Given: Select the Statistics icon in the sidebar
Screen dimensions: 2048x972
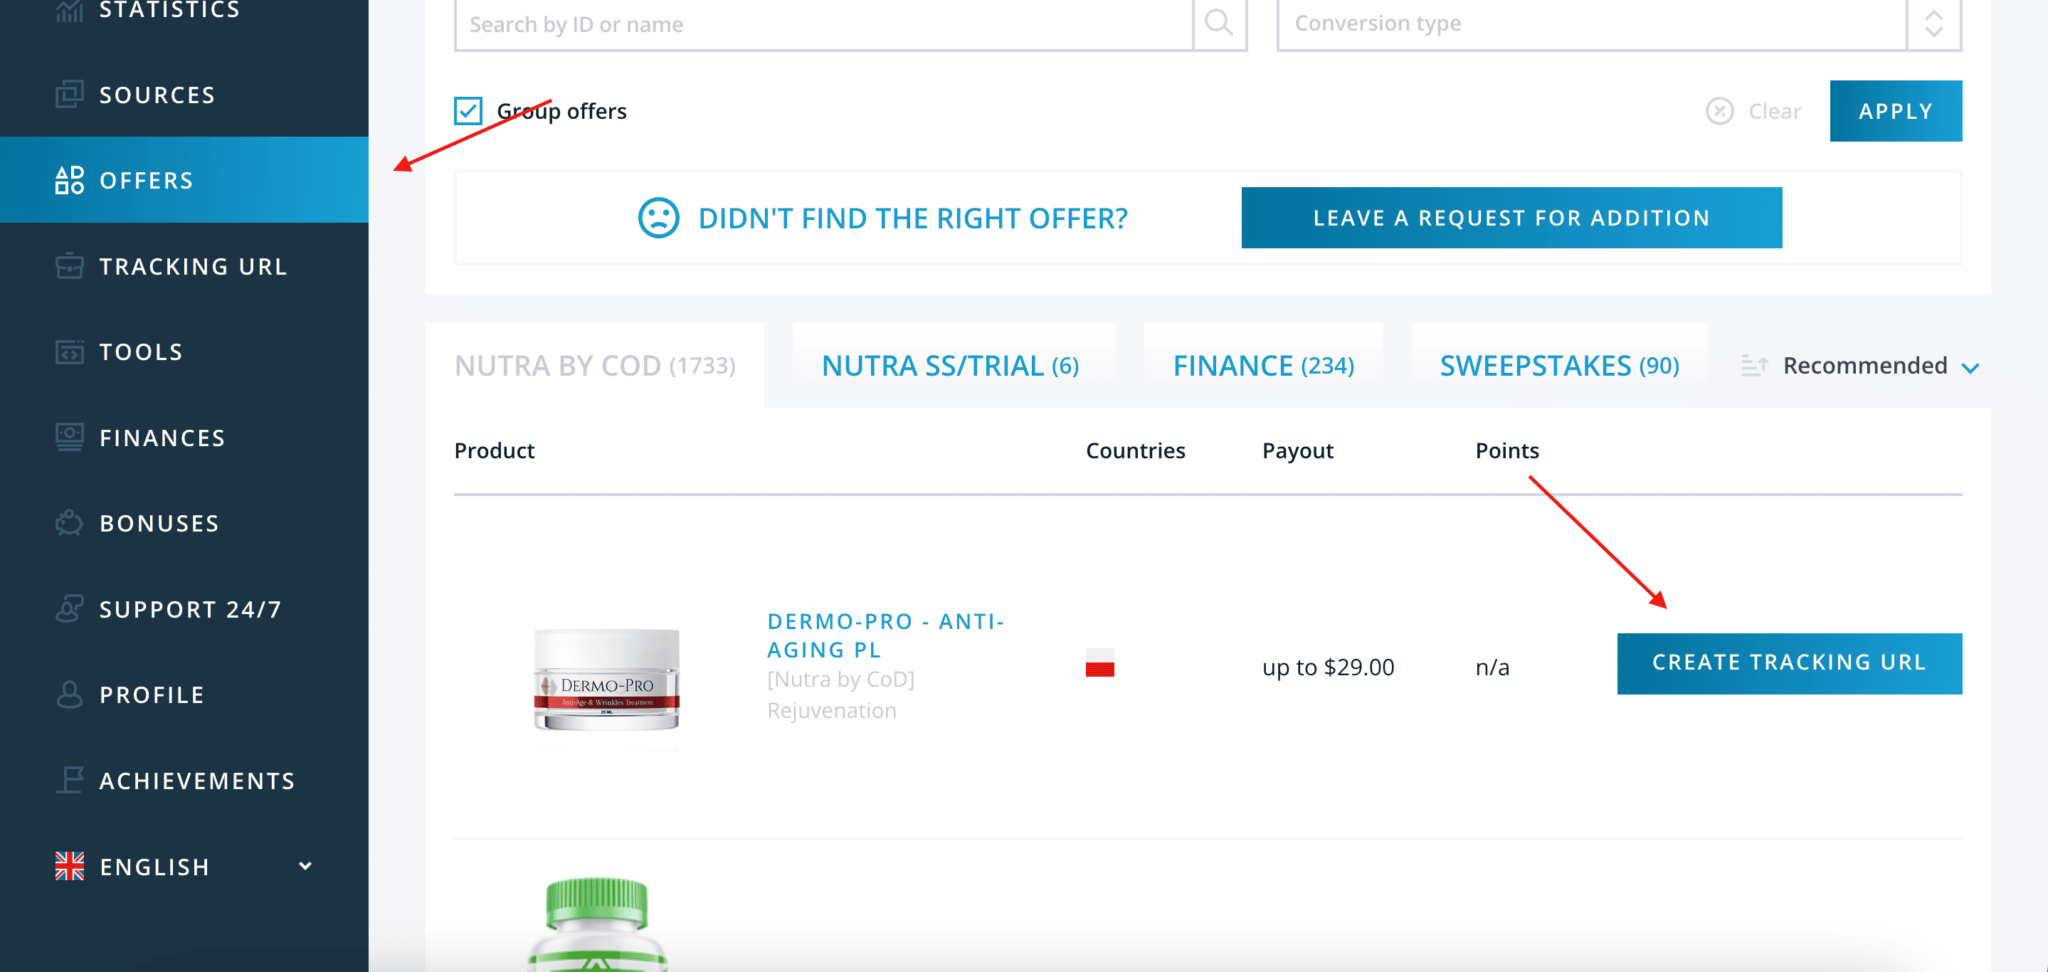Looking at the screenshot, I should point(70,8).
